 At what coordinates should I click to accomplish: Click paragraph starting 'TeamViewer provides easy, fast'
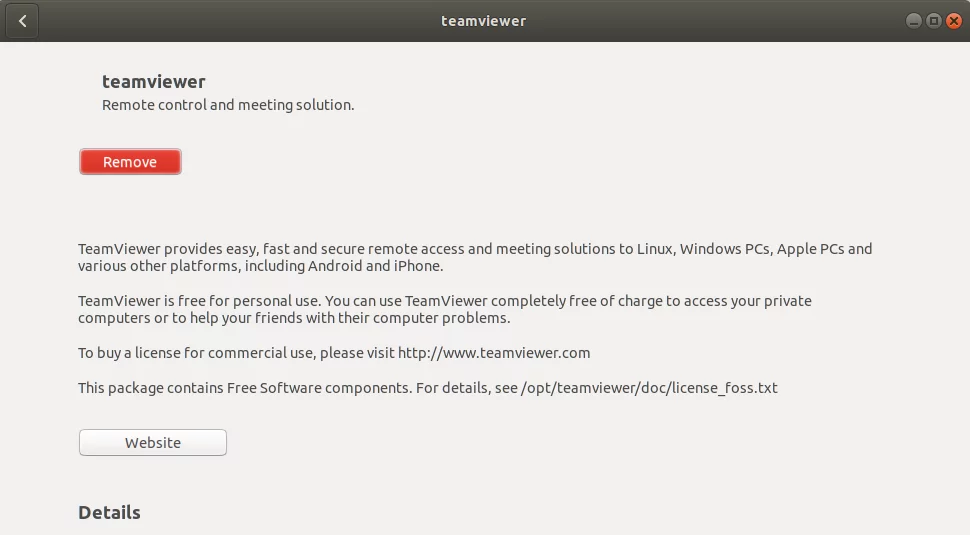[x=475, y=257]
